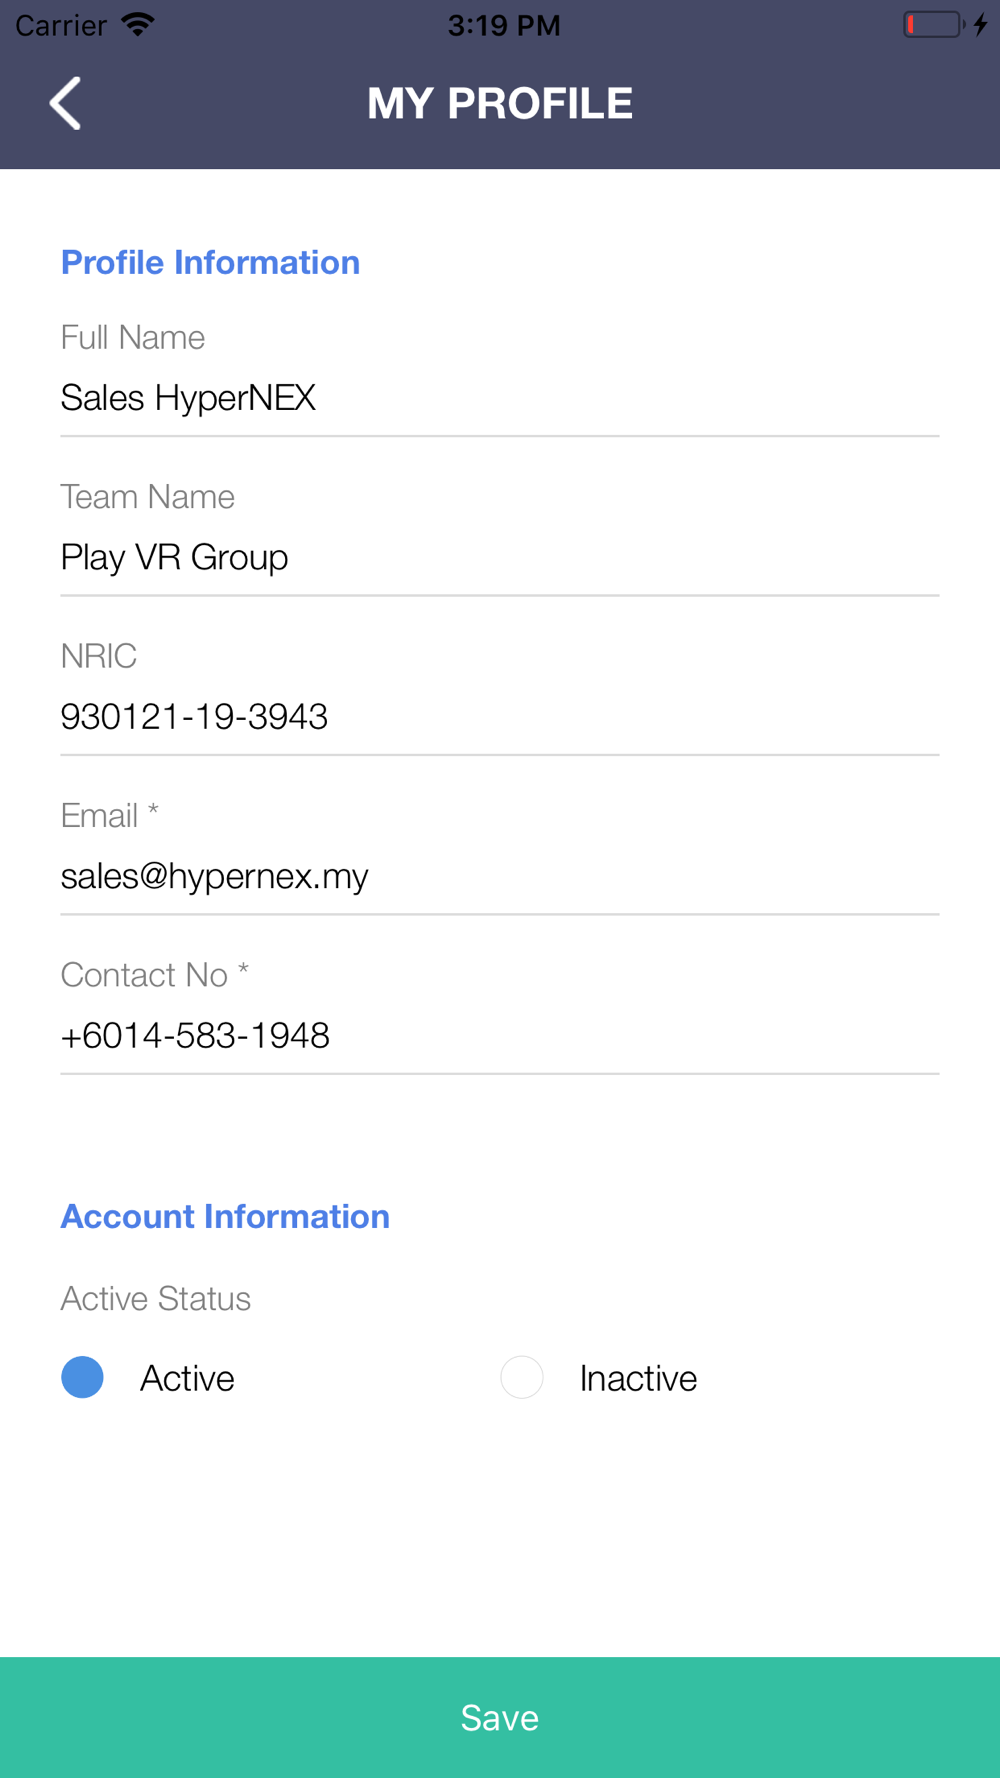Tap the back arrow icon

[65, 103]
